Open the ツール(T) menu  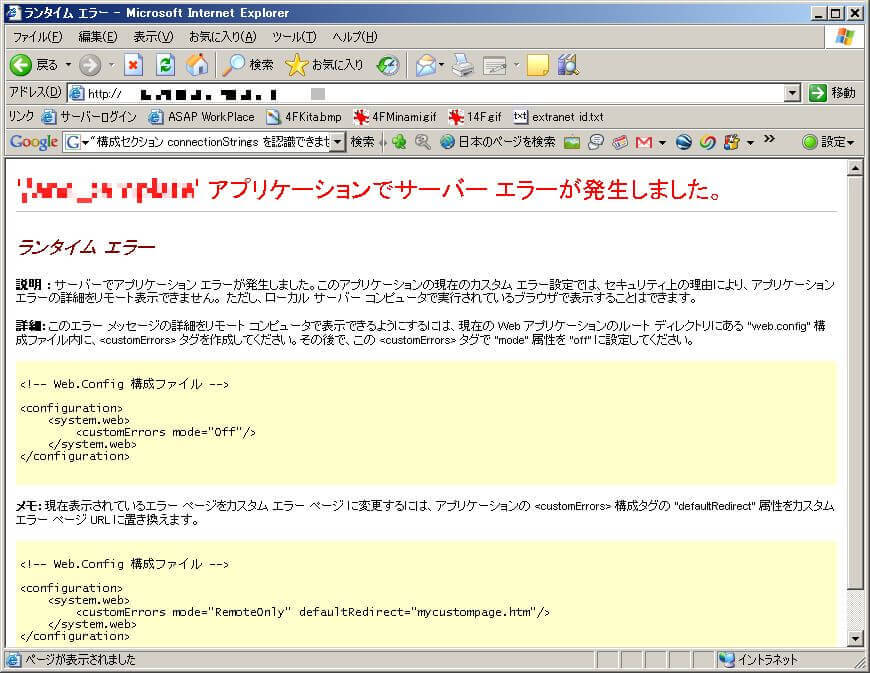(x=293, y=37)
